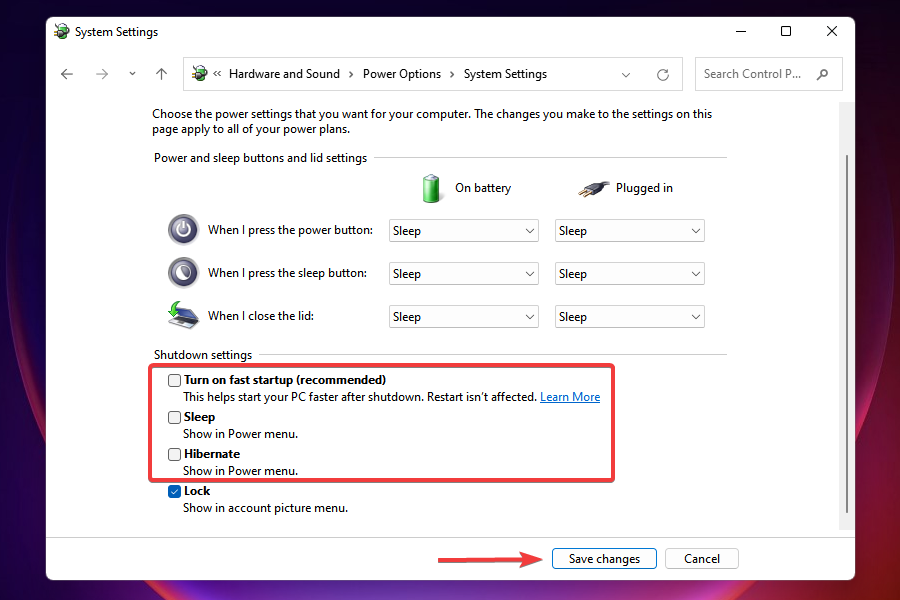Open Hardware and Sound breadcrumb
Image resolution: width=900 pixels, height=600 pixels.
[x=284, y=74]
